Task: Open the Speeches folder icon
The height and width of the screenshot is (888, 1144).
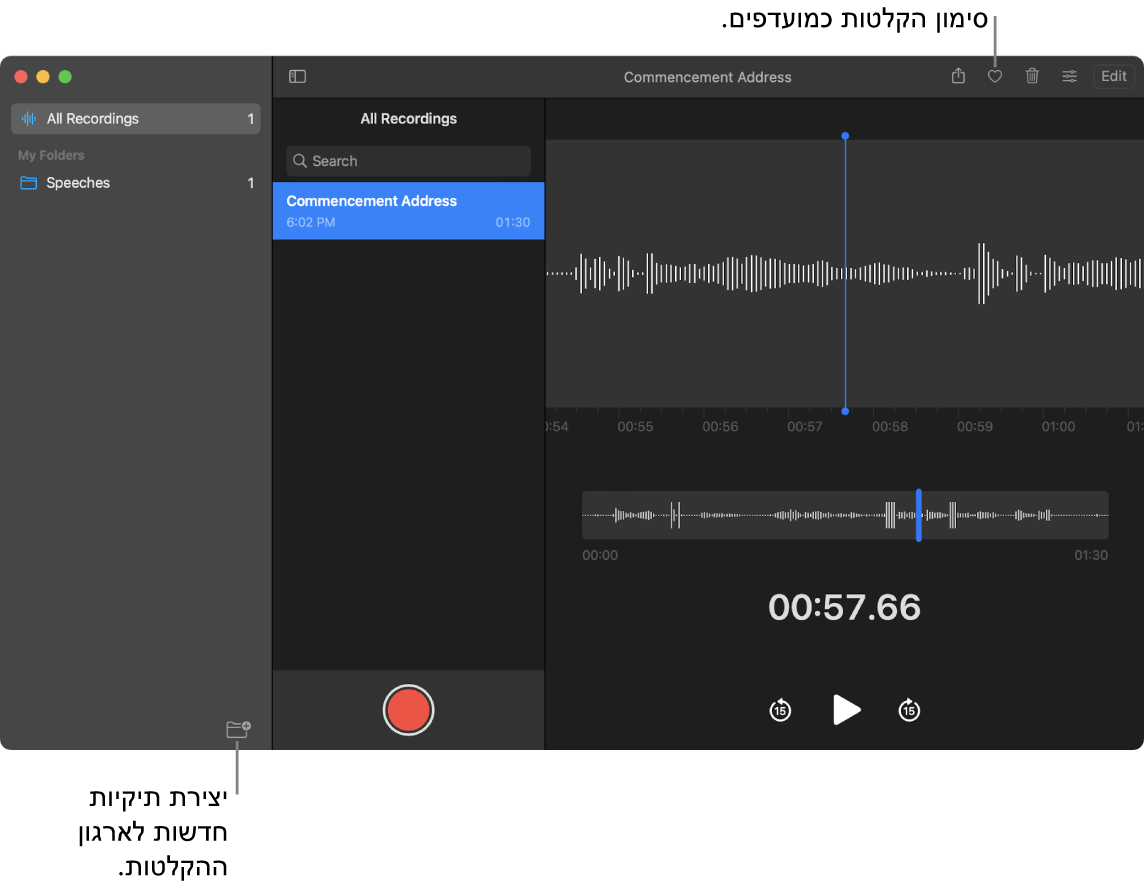Action: click(26, 183)
